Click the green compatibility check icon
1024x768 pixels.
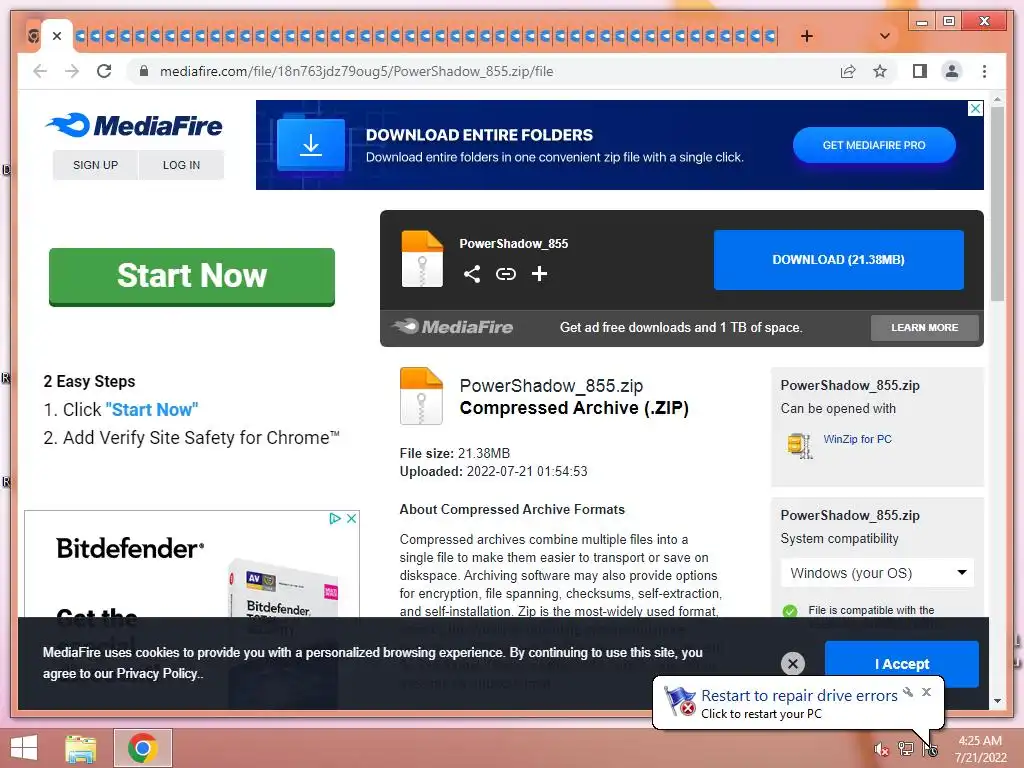pyautogui.click(x=790, y=611)
